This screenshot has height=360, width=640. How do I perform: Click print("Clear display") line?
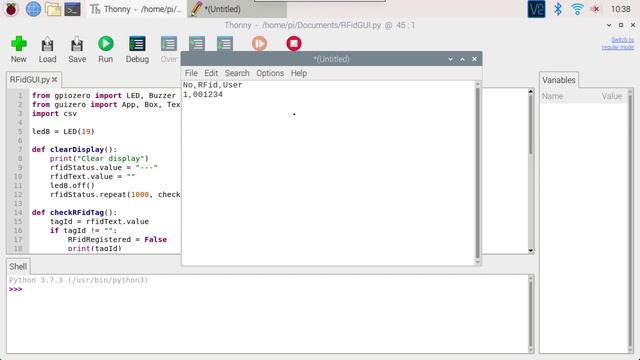99,158
